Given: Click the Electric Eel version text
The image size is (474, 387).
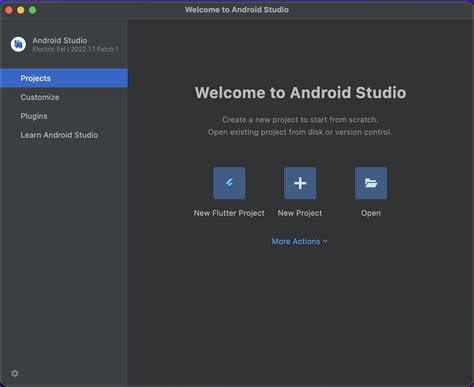Looking at the screenshot, I should click(75, 49).
